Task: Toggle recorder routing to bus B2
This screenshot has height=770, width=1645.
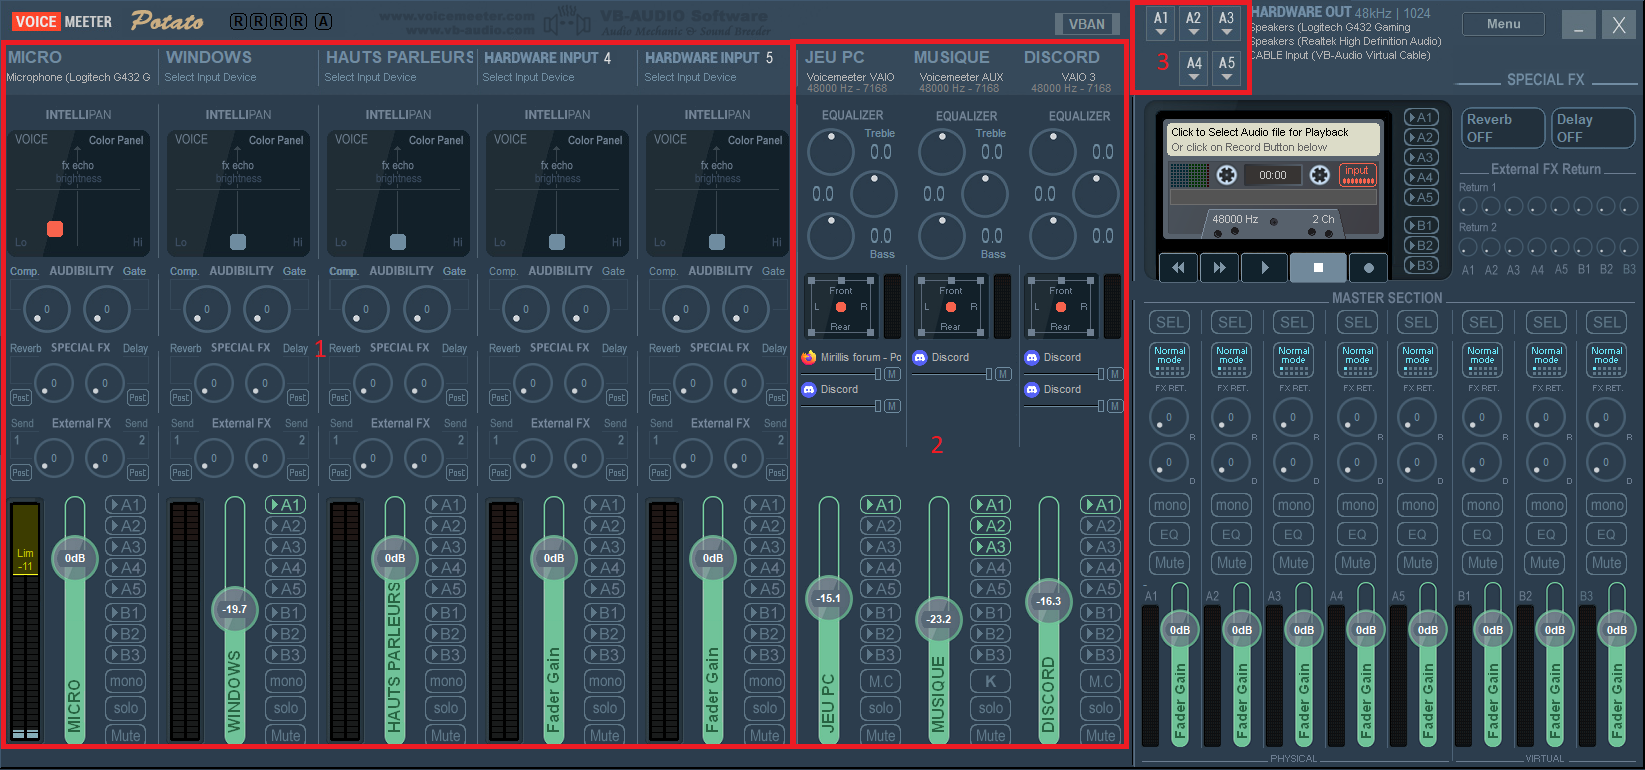Action: point(1420,245)
